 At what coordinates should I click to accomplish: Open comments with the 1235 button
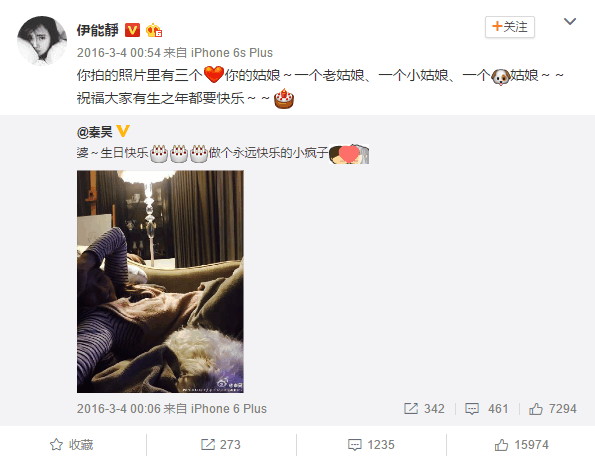371,444
